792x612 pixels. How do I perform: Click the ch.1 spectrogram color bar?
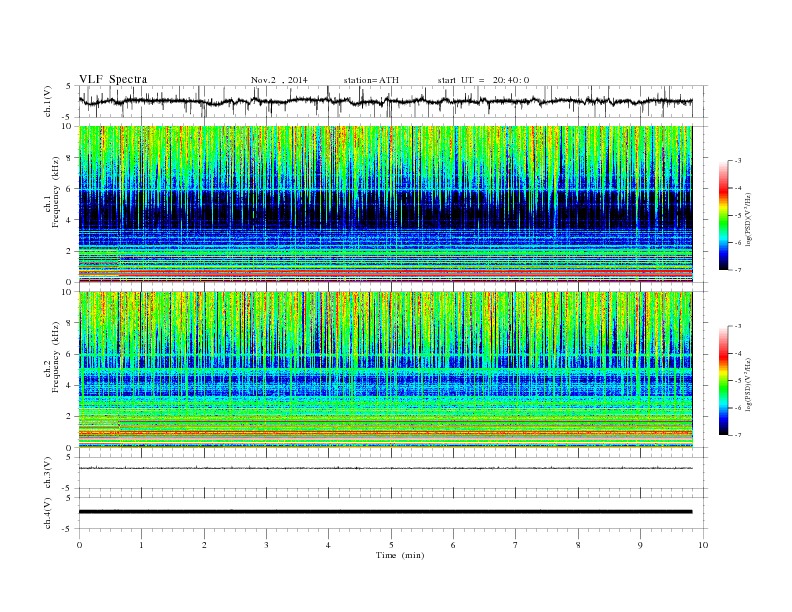[723, 215]
